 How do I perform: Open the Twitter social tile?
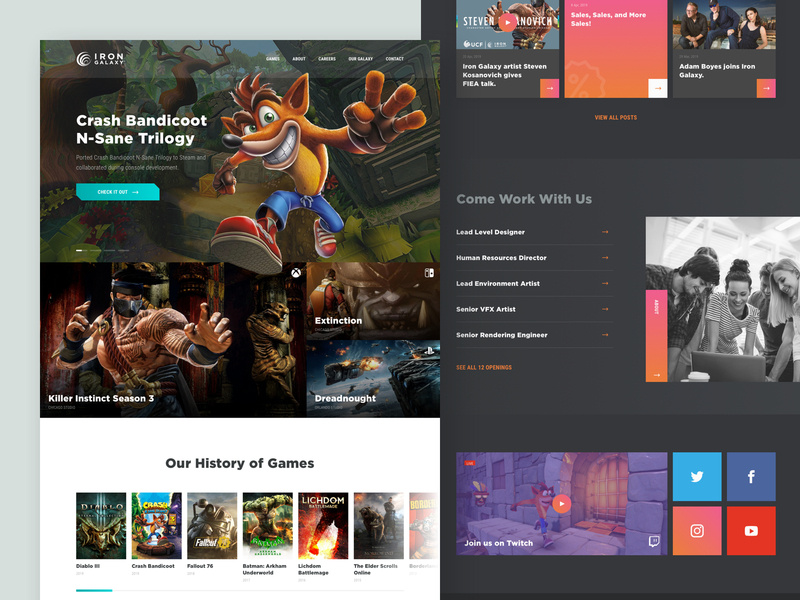pos(697,477)
